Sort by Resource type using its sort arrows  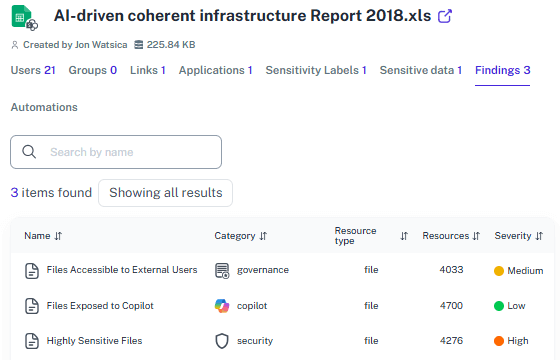point(404,236)
